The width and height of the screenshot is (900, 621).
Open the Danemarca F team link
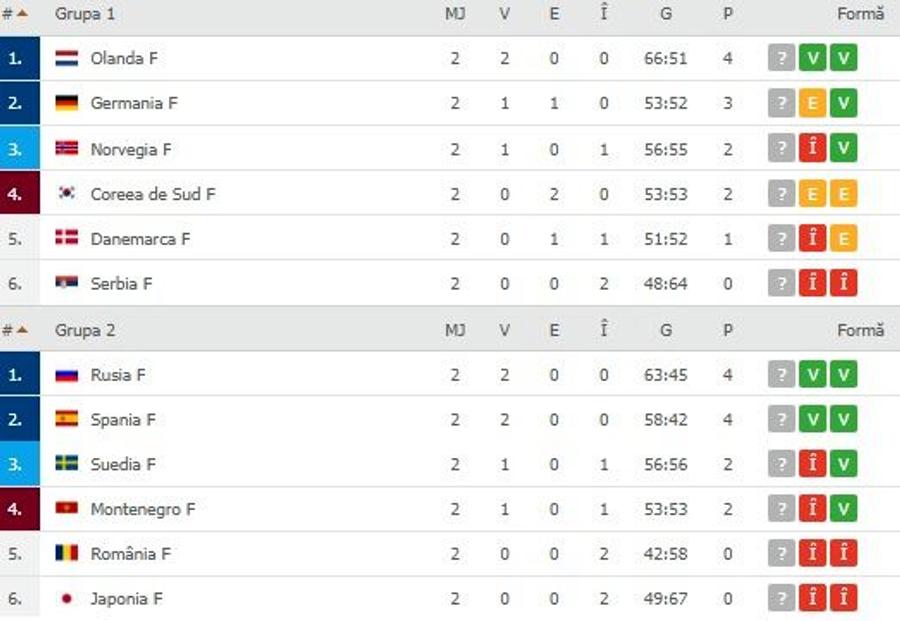[x=140, y=239]
